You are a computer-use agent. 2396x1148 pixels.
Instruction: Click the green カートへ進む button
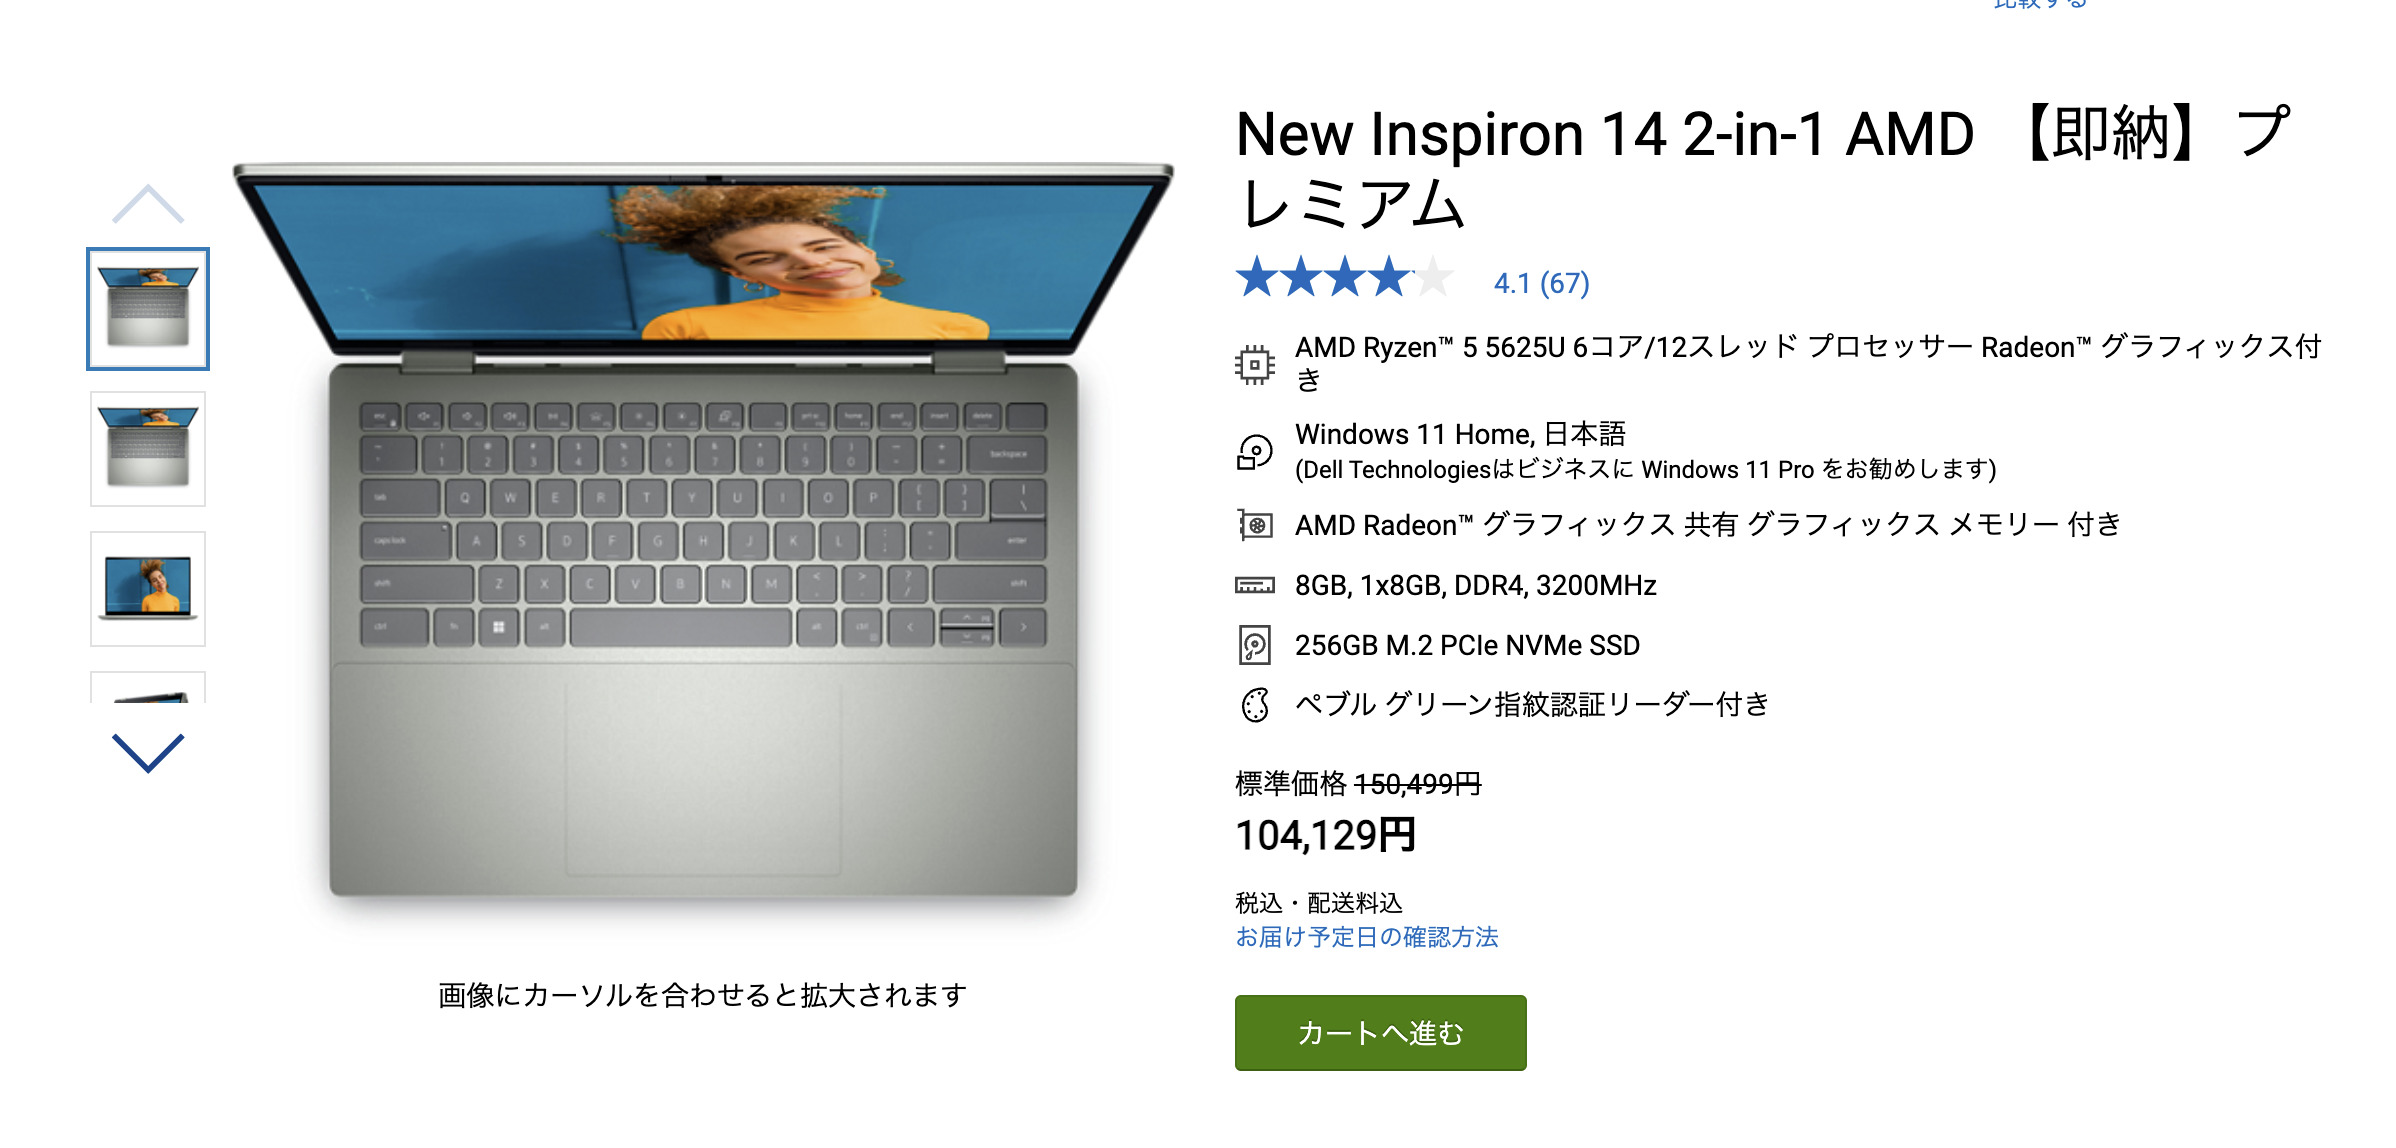(x=1380, y=1032)
